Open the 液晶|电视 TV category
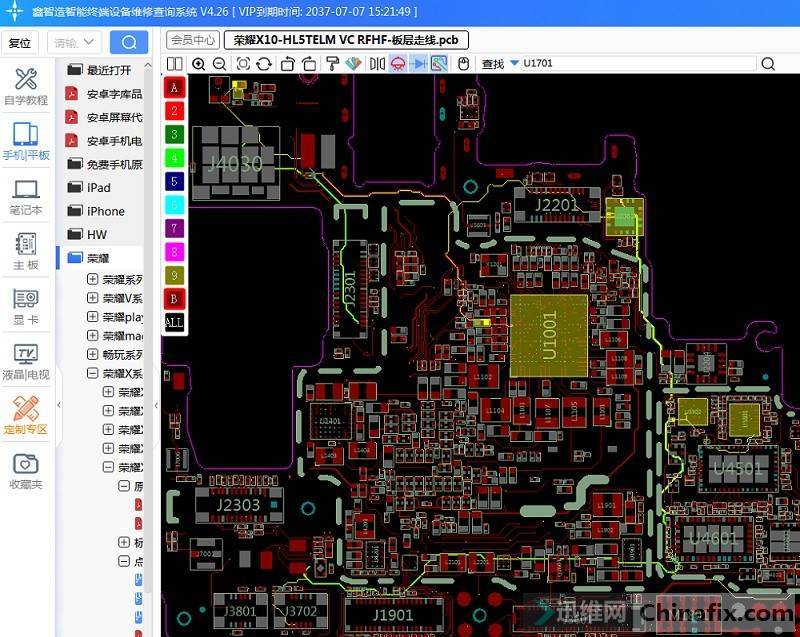This screenshot has height=637, width=800. pyautogui.click(x=26, y=362)
